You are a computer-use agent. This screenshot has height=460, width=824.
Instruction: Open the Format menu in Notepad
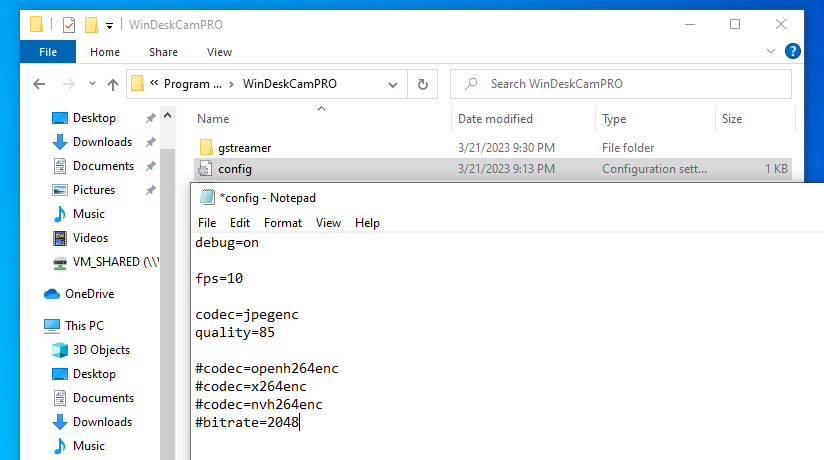coord(283,223)
